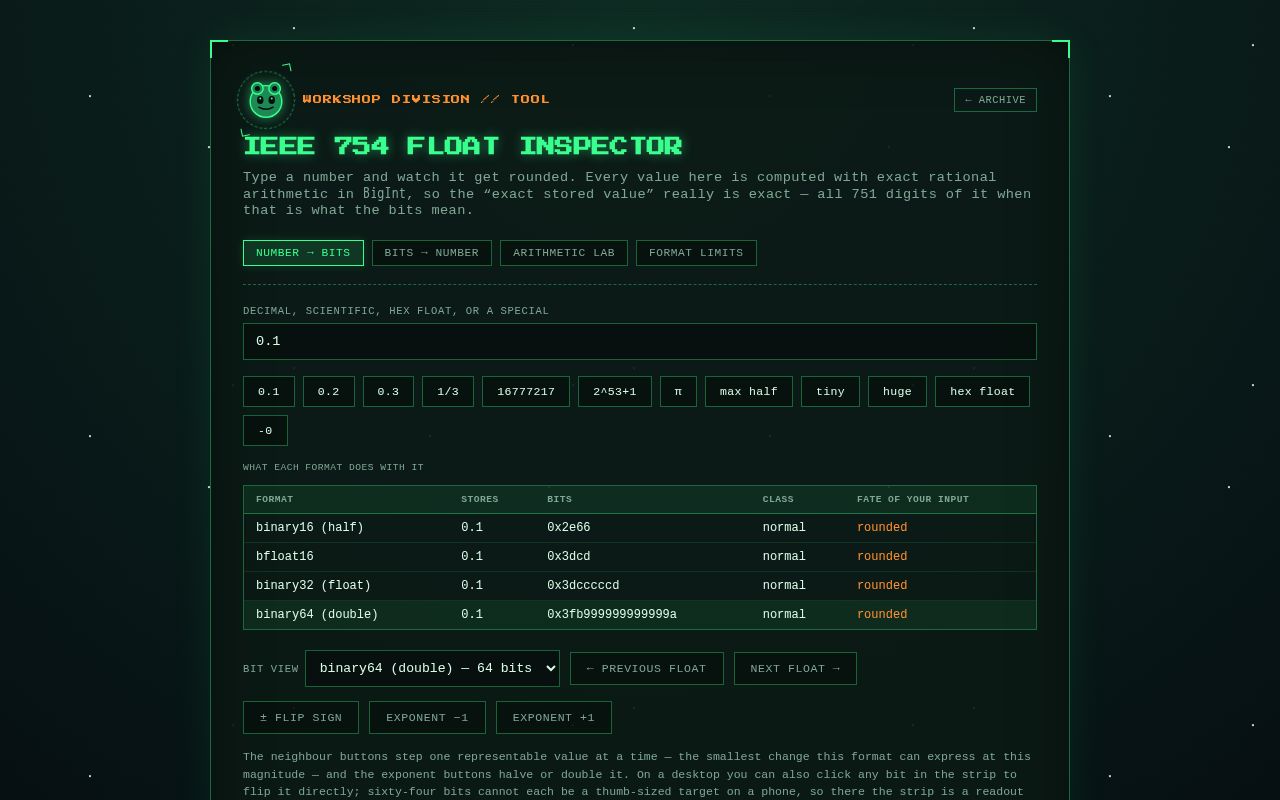1280x800 pixels.
Task: Click bits value 0x3dcd
Action: click(569, 557)
